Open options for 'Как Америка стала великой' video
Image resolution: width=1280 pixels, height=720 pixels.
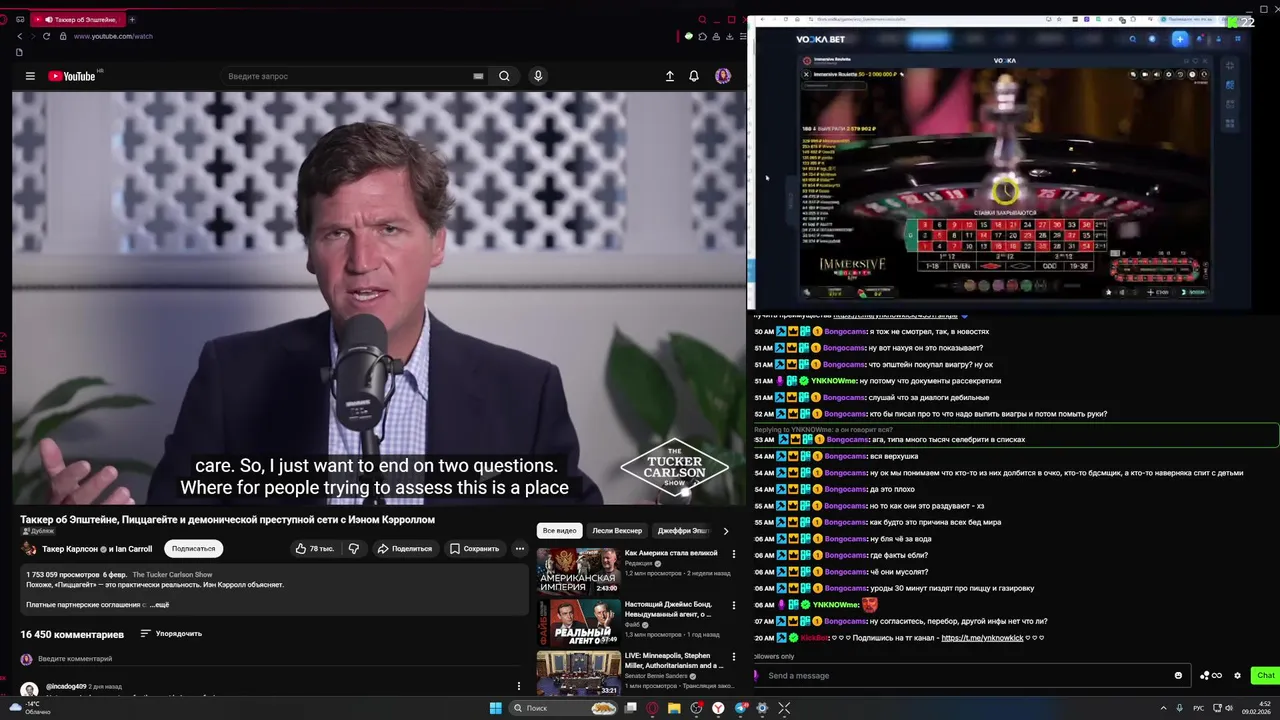click(733, 554)
